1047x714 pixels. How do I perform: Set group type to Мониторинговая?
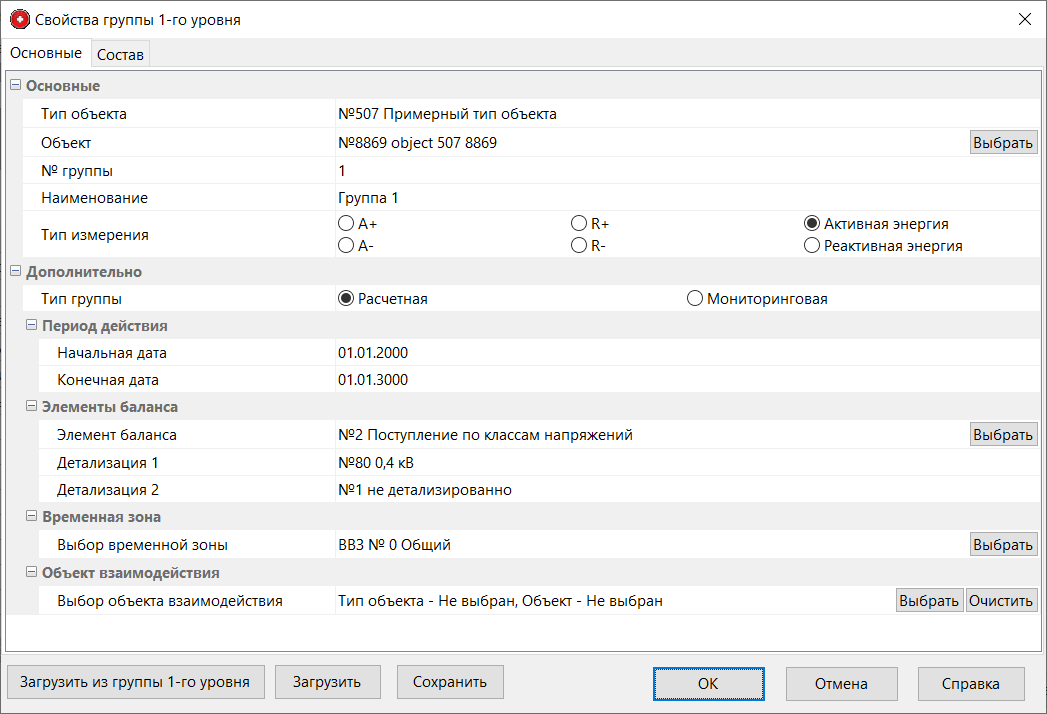[695, 299]
